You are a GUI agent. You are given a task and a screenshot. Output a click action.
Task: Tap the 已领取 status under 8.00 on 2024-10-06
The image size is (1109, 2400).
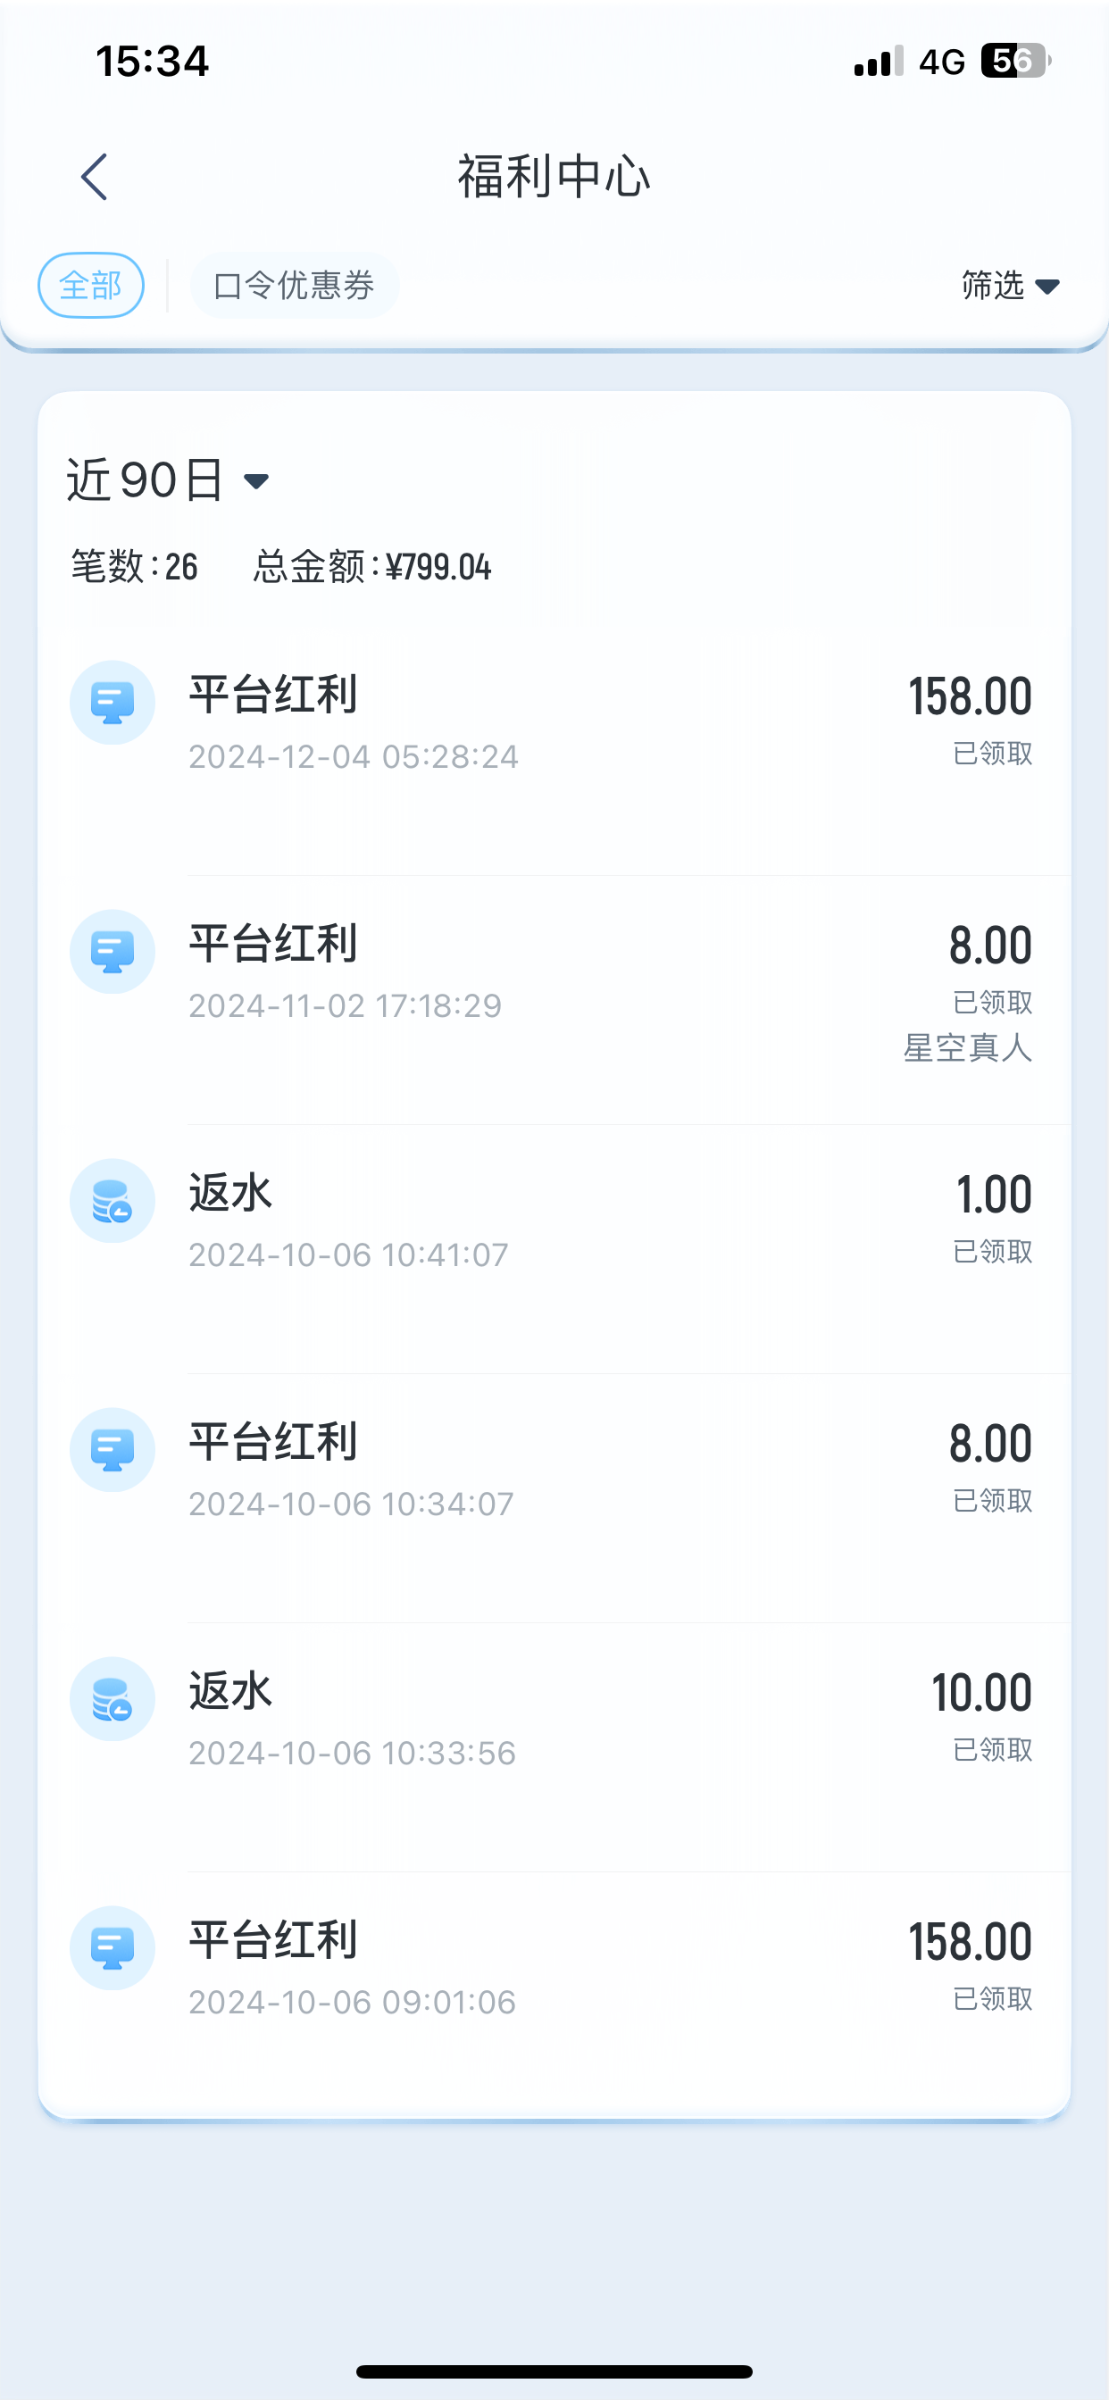(x=992, y=1501)
